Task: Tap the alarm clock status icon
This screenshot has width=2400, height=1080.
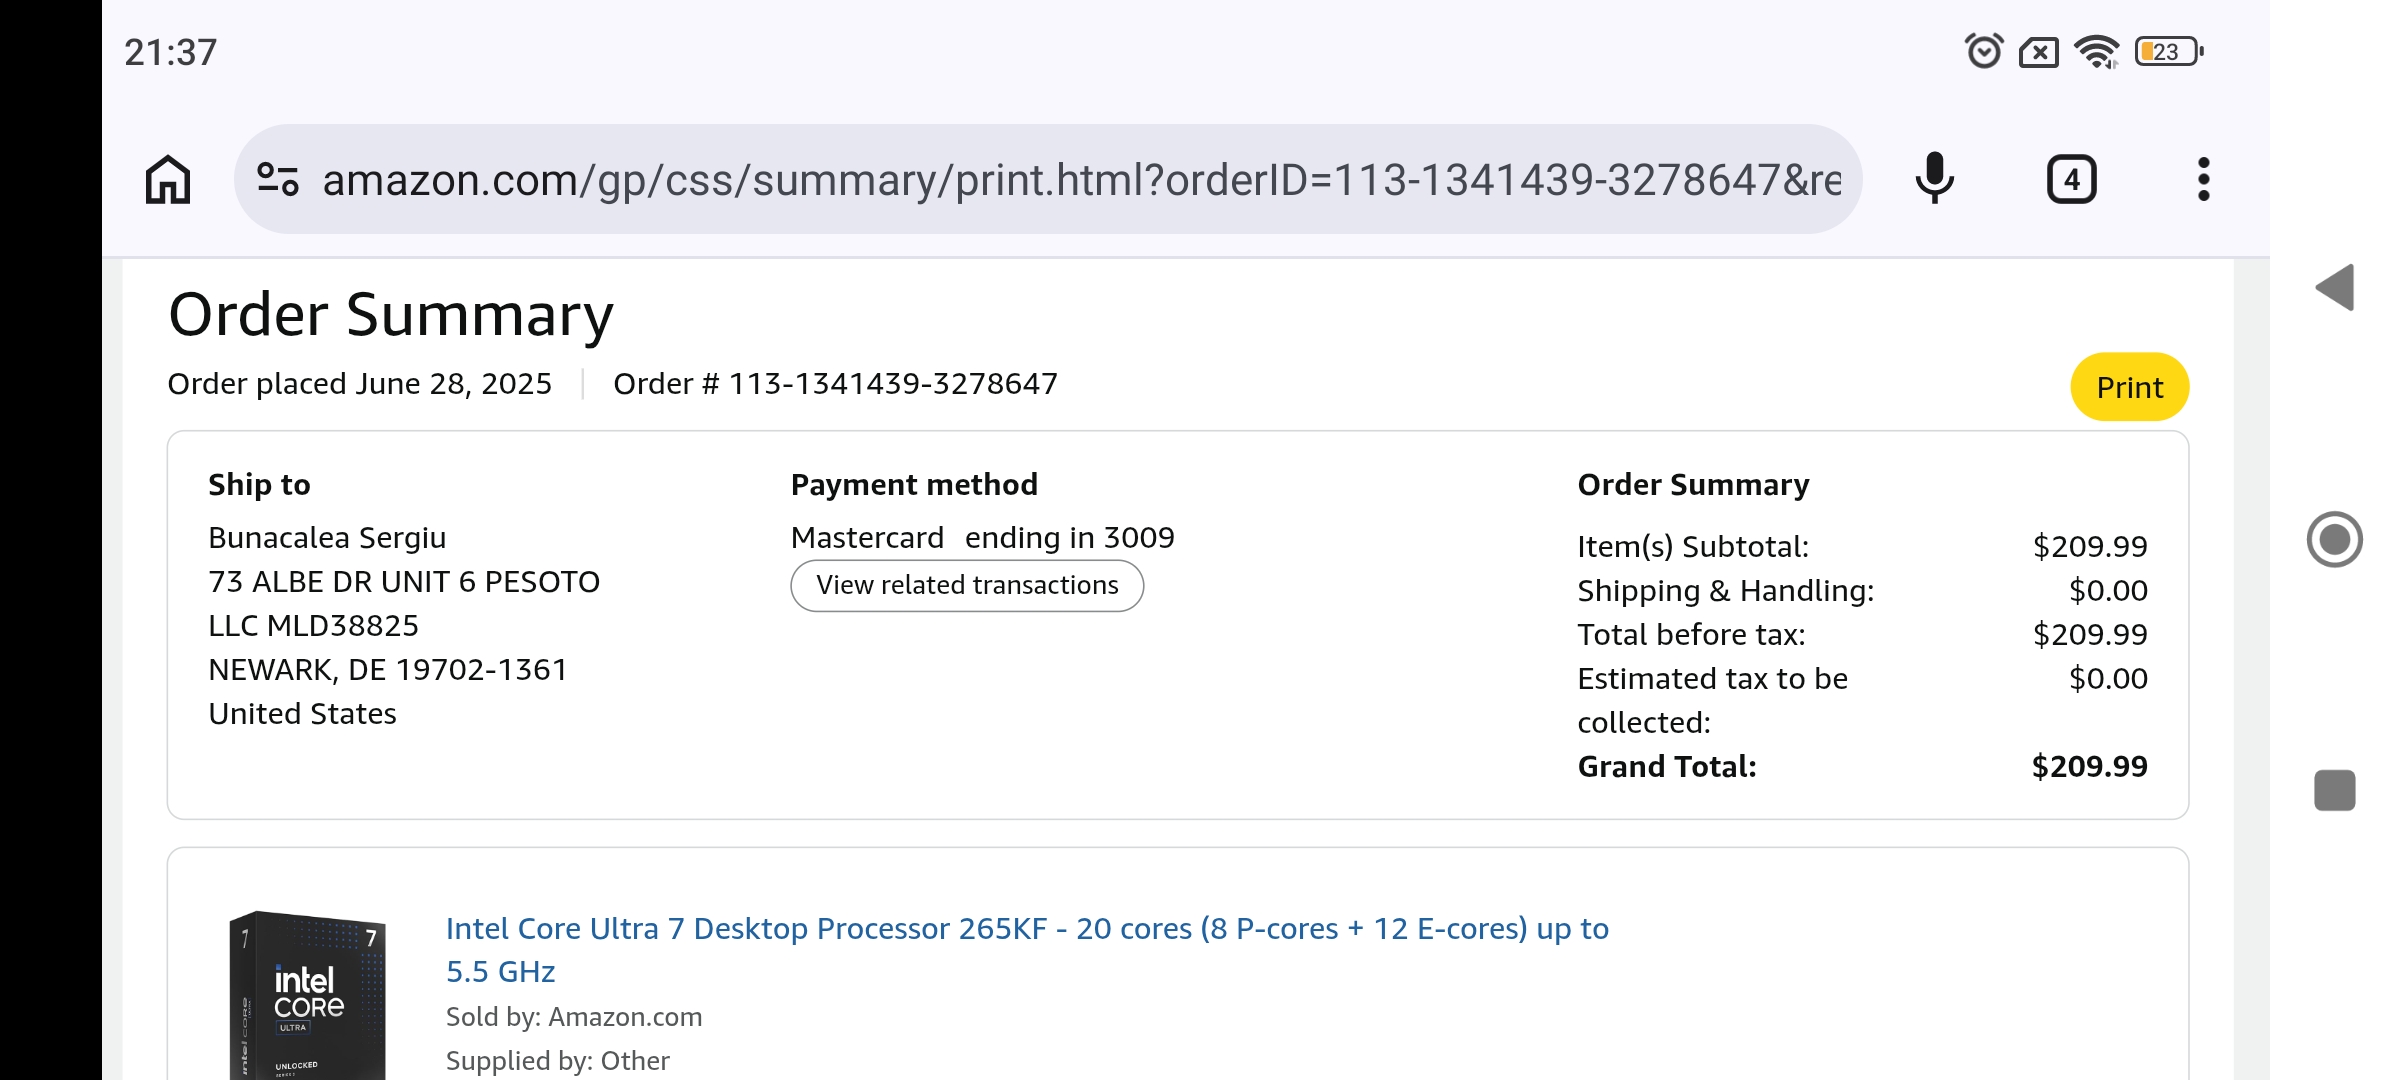Action: pos(1984,51)
